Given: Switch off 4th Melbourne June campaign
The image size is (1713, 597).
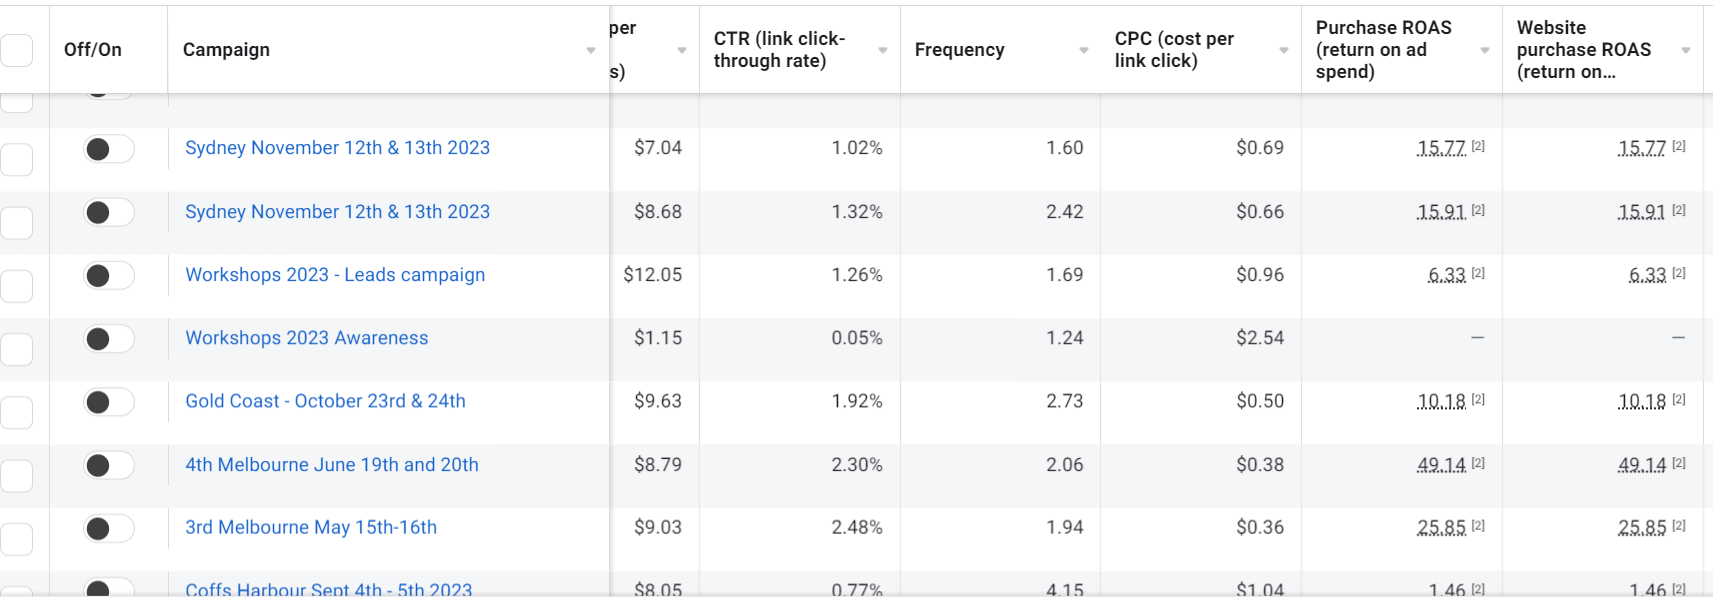Looking at the screenshot, I should coord(108,465).
